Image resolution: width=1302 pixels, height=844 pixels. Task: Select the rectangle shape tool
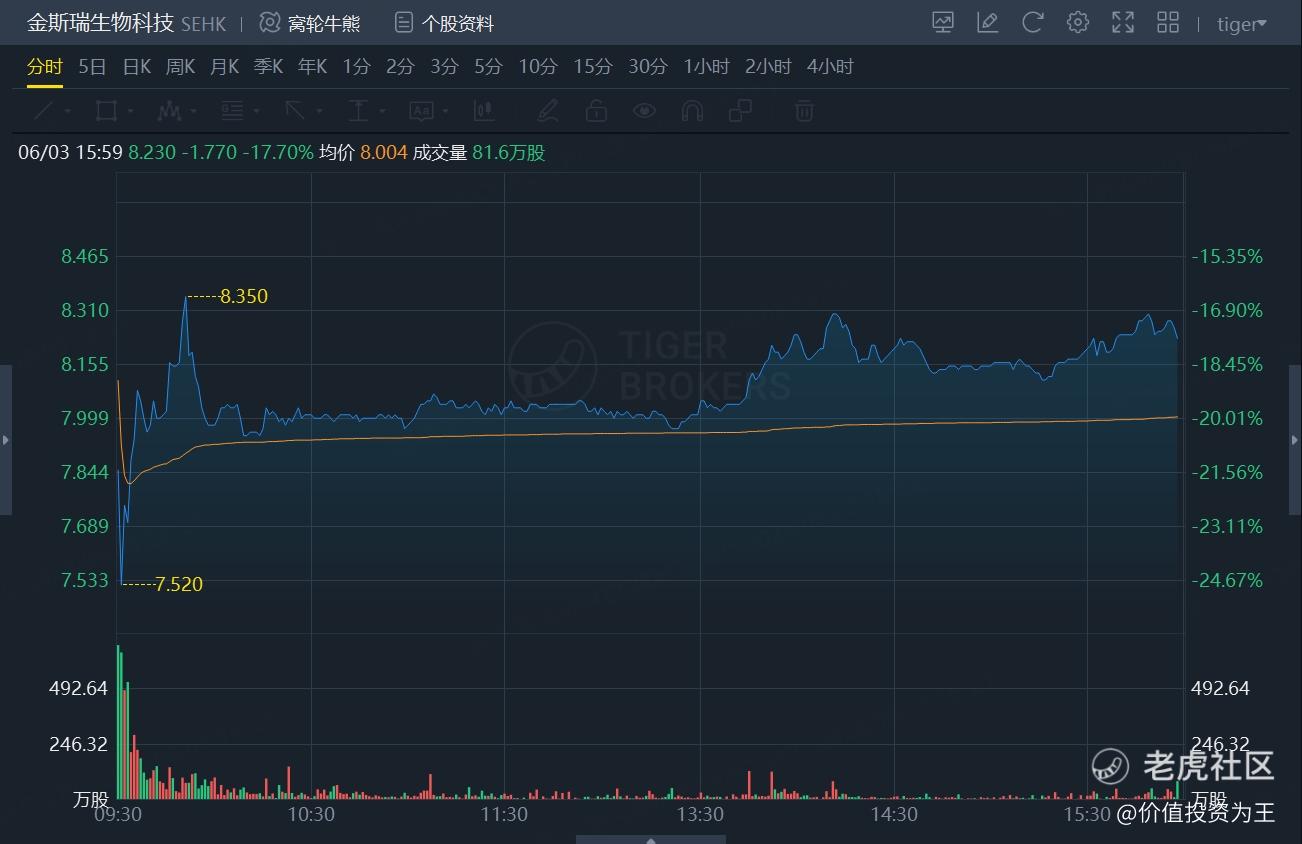click(106, 110)
